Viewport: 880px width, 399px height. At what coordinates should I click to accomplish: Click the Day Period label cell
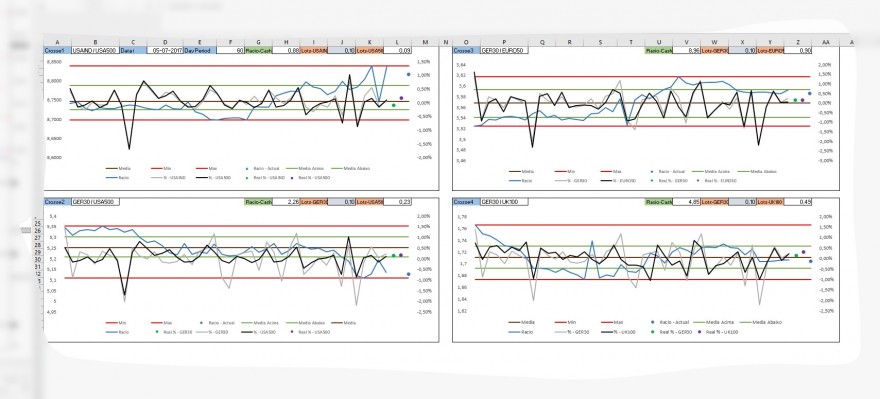(200, 51)
